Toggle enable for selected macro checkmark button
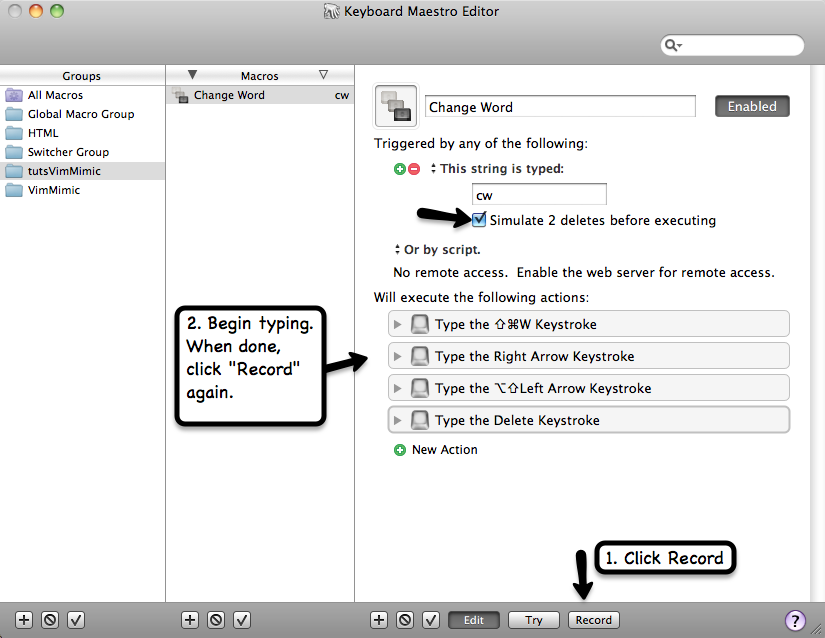Image resolution: width=825 pixels, height=638 pixels. pyautogui.click(x=242, y=620)
